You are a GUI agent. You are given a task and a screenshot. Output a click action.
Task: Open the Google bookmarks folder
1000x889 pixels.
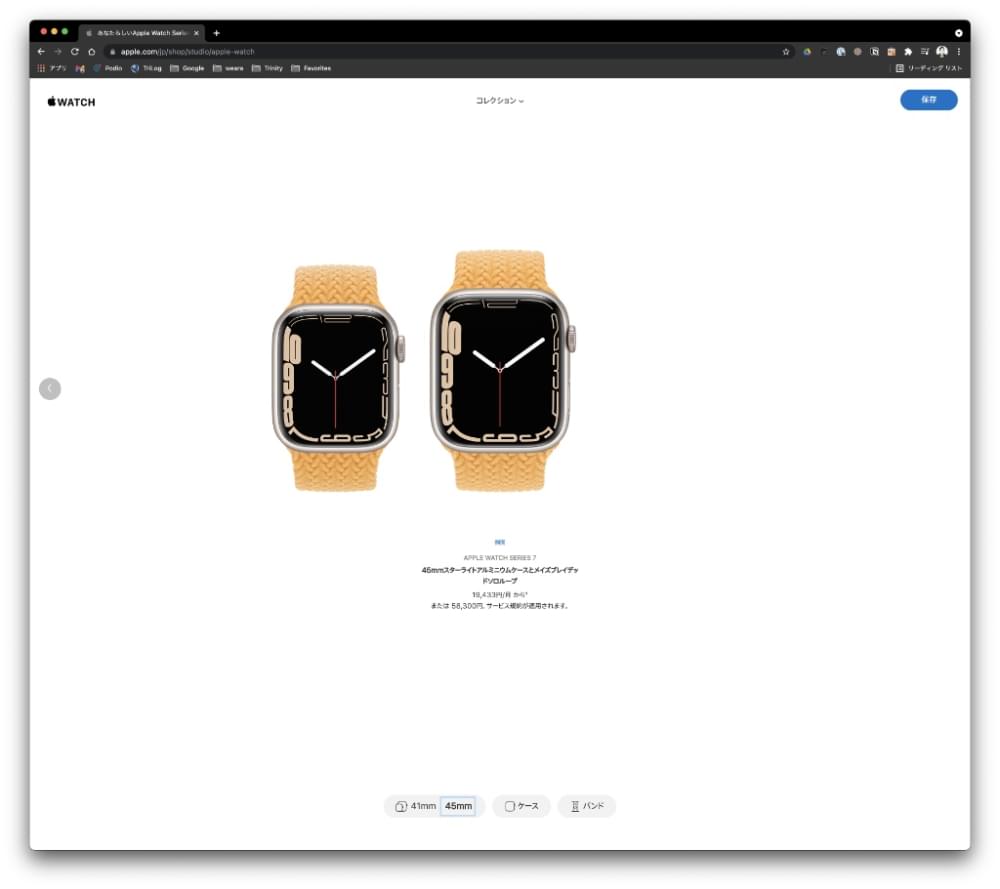pyautogui.click(x=187, y=68)
